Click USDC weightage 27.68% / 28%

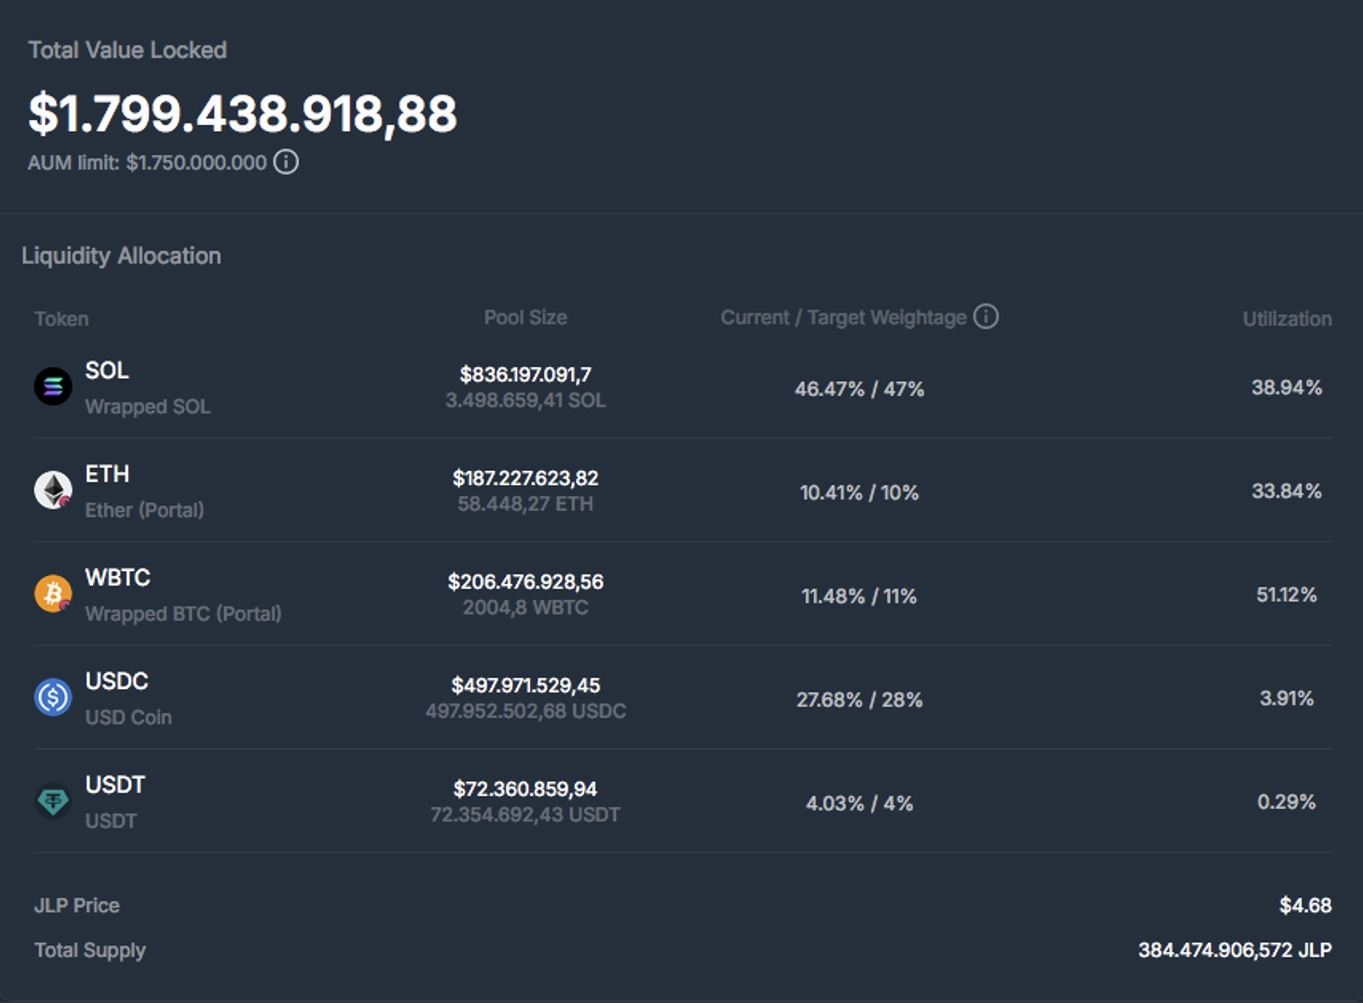(859, 700)
